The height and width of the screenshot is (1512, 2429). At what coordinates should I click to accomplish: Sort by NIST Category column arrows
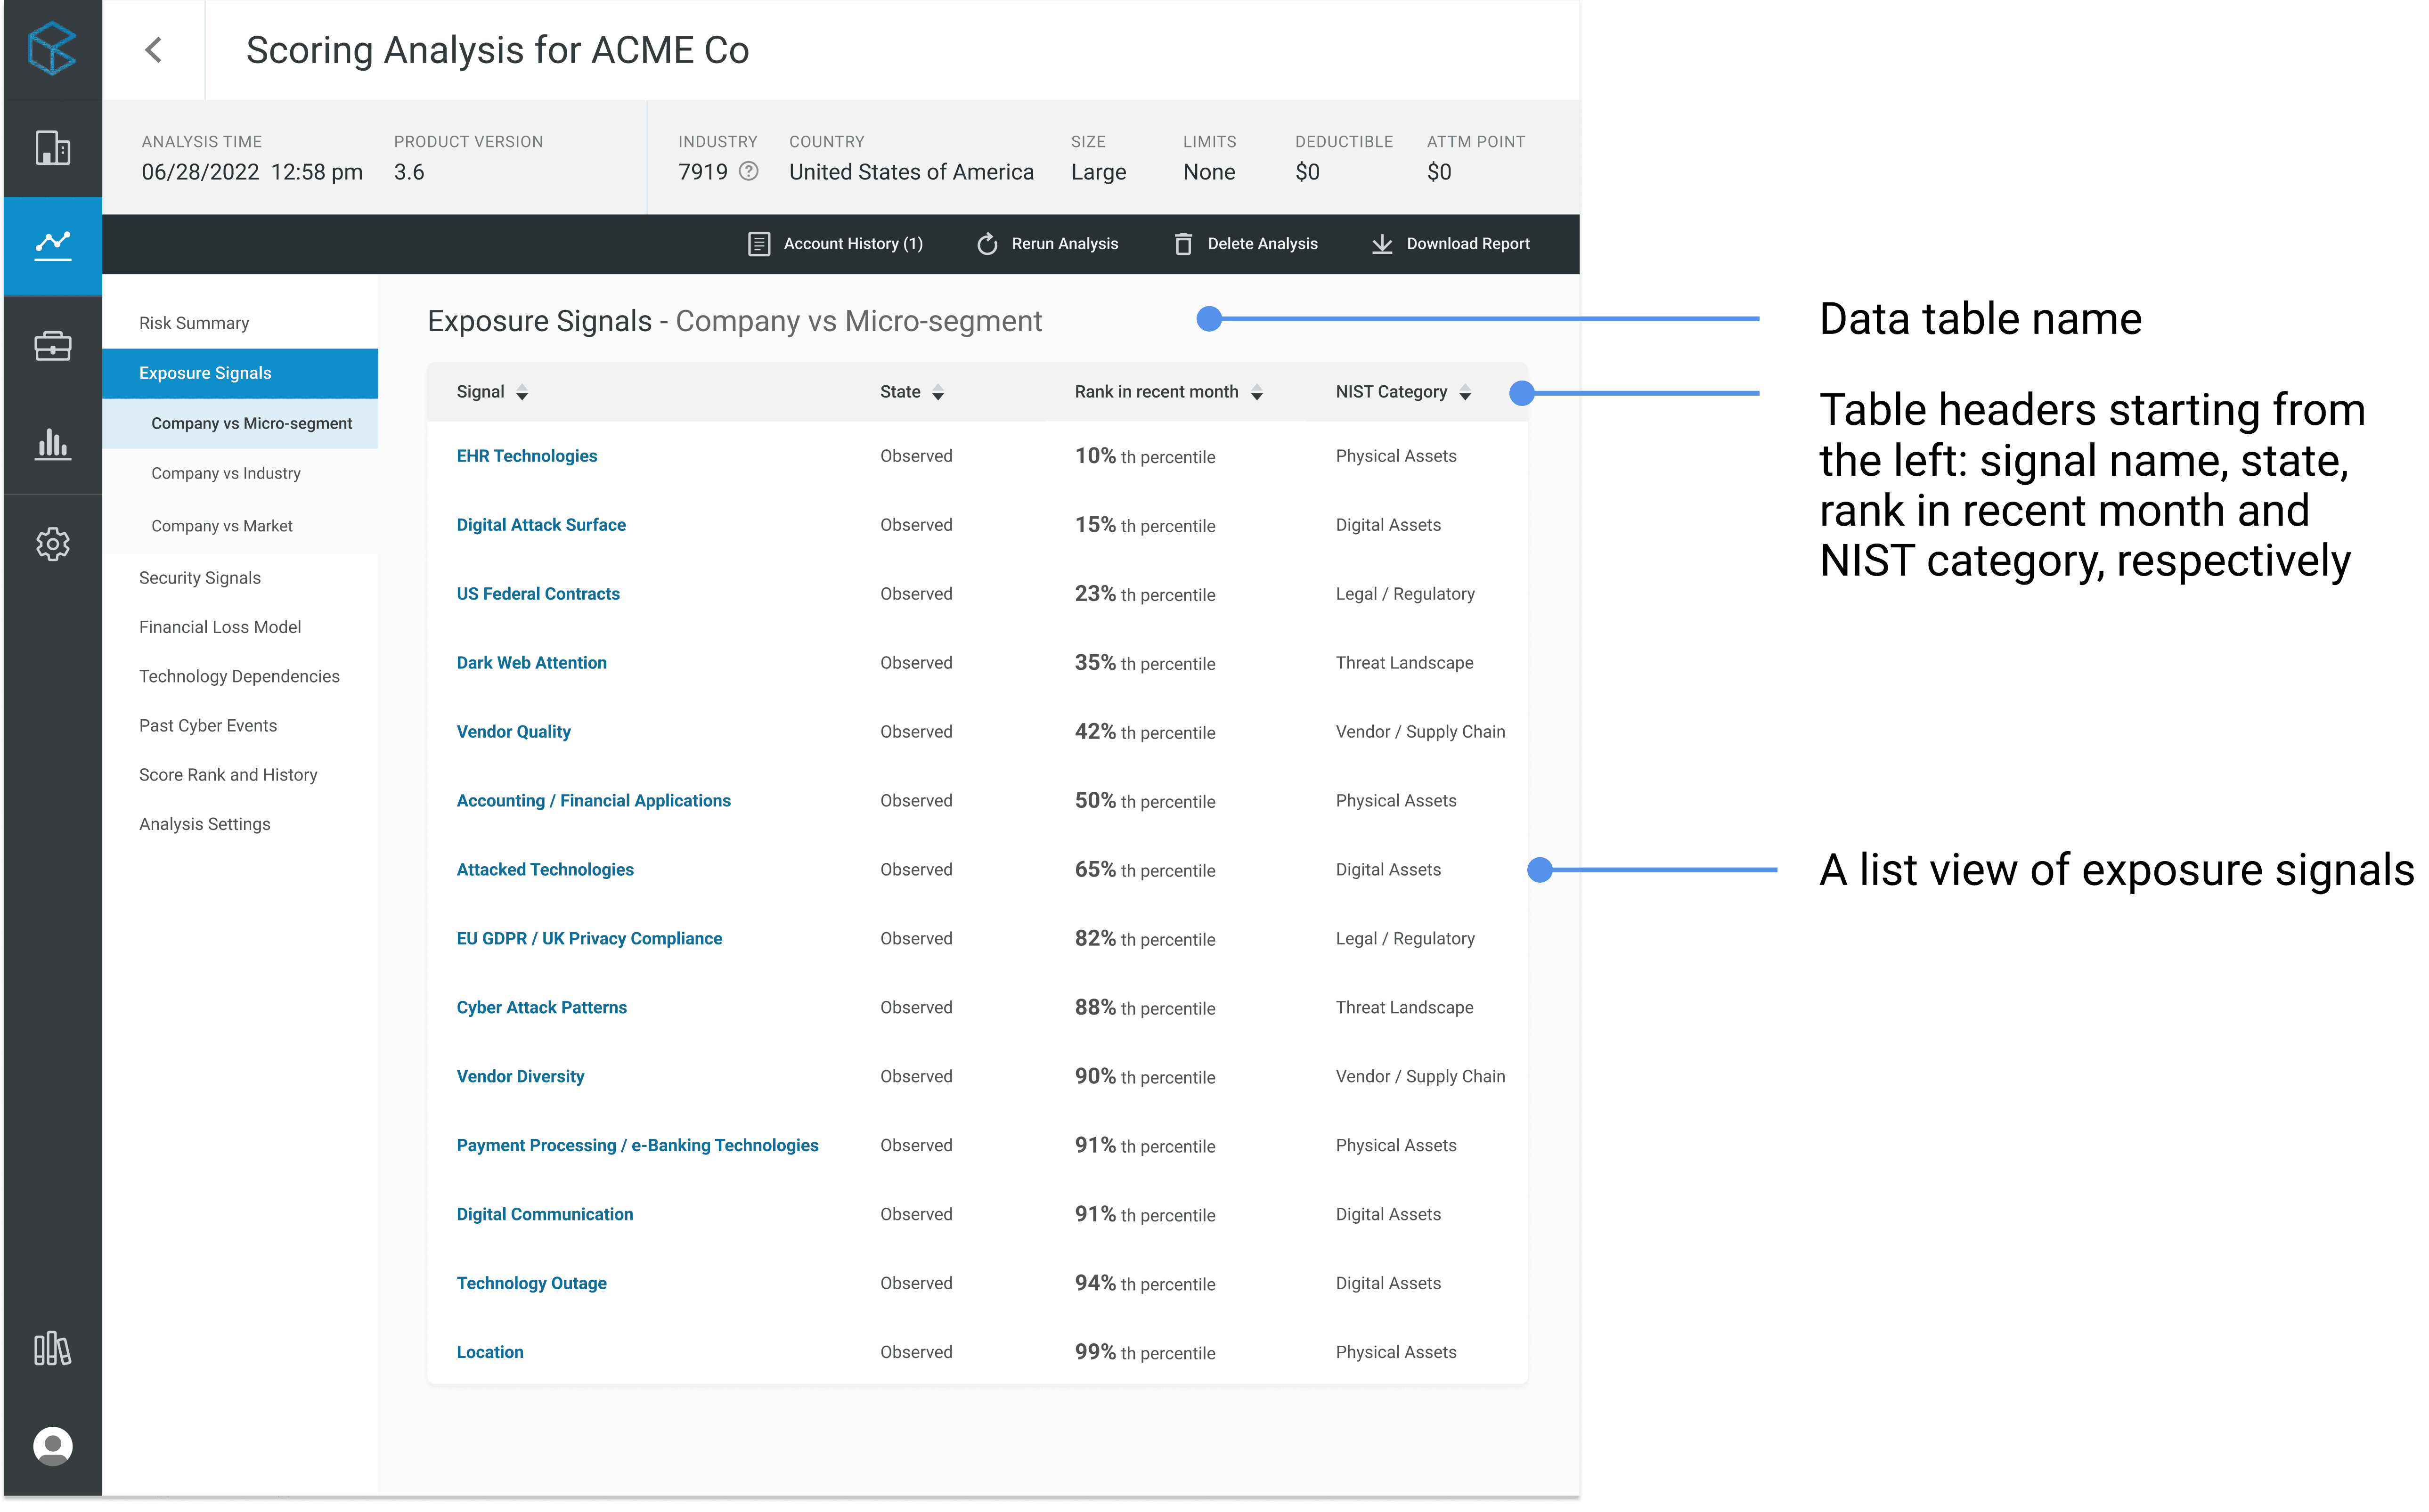tap(1465, 393)
